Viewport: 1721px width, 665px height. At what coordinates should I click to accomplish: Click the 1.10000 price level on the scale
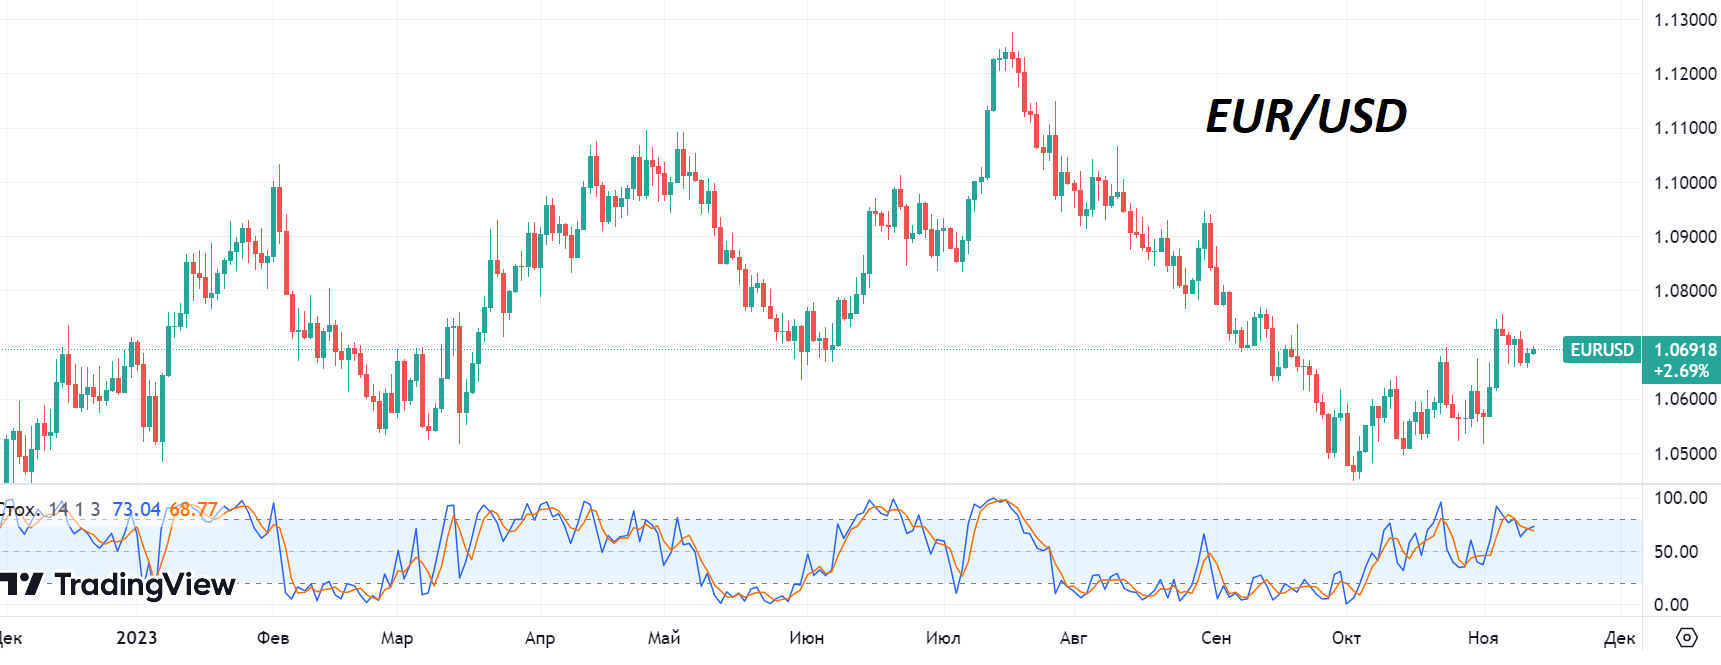[x=1685, y=183]
